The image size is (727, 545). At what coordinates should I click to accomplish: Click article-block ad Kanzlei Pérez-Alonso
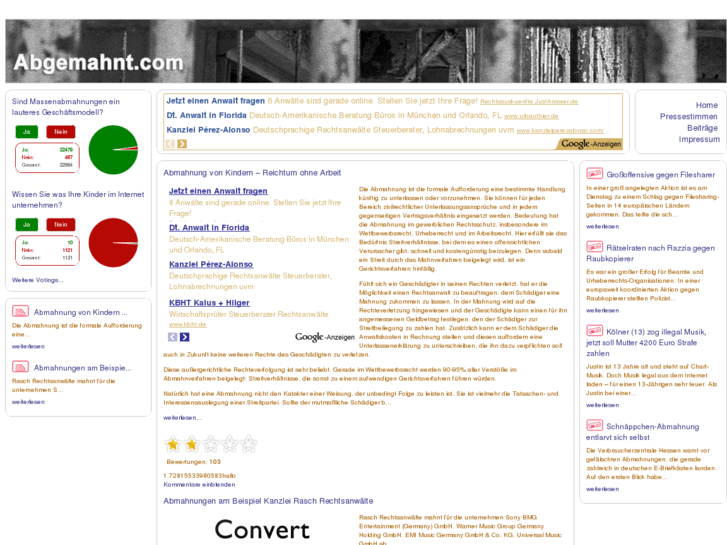point(211,264)
